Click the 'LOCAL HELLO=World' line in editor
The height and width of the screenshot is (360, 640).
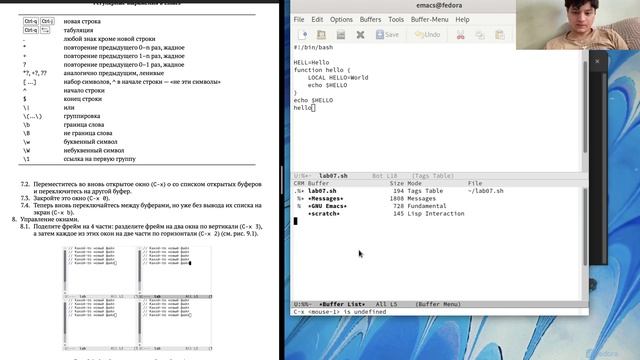pos(338,78)
